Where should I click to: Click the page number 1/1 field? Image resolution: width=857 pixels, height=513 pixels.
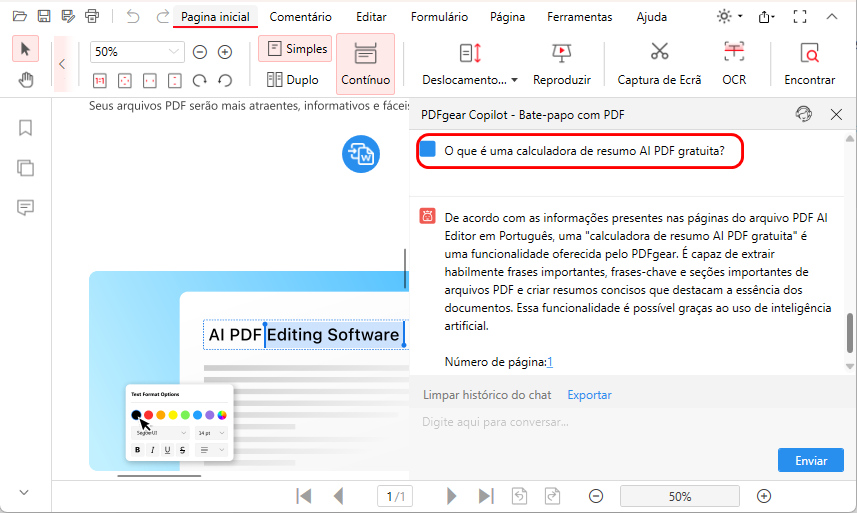coord(395,496)
